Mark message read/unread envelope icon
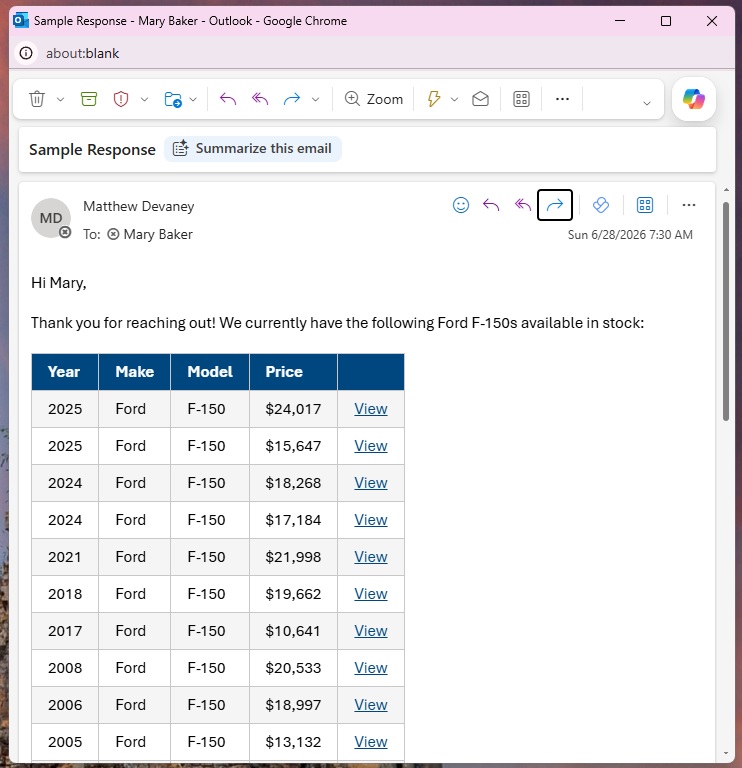 [480, 99]
